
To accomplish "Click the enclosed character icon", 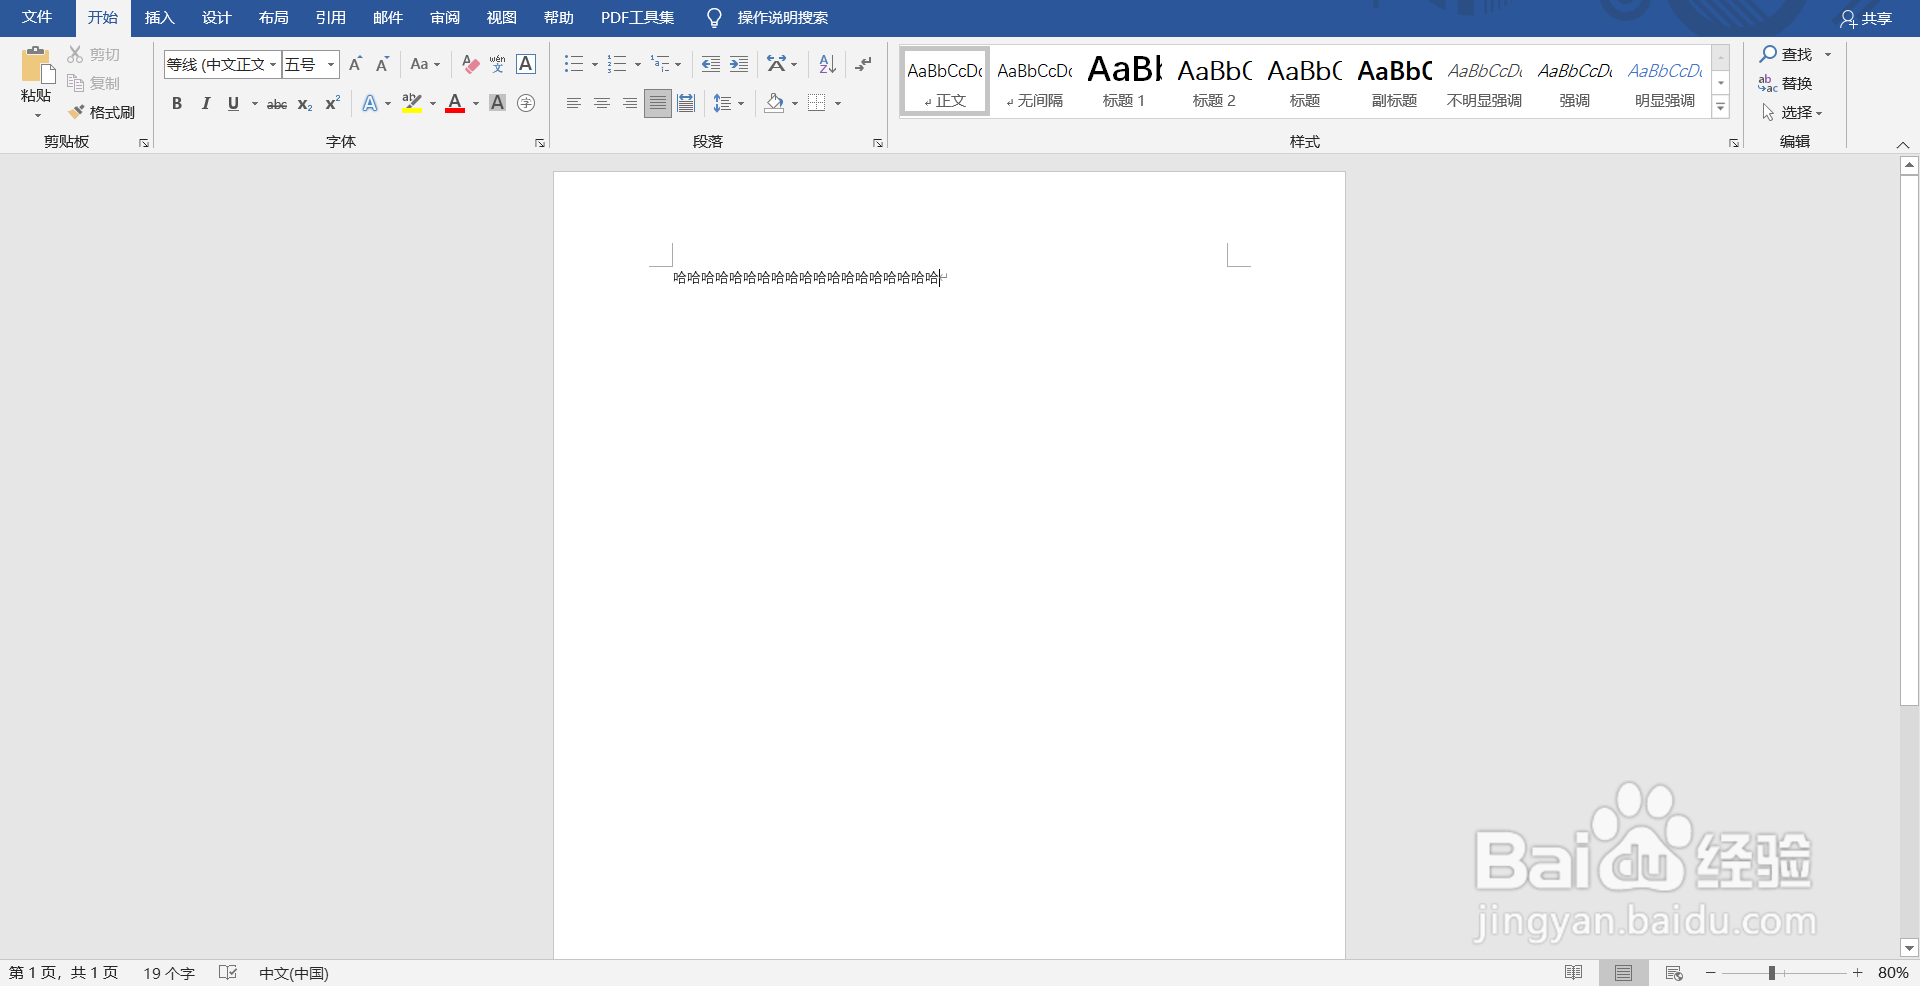I will pyautogui.click(x=526, y=103).
